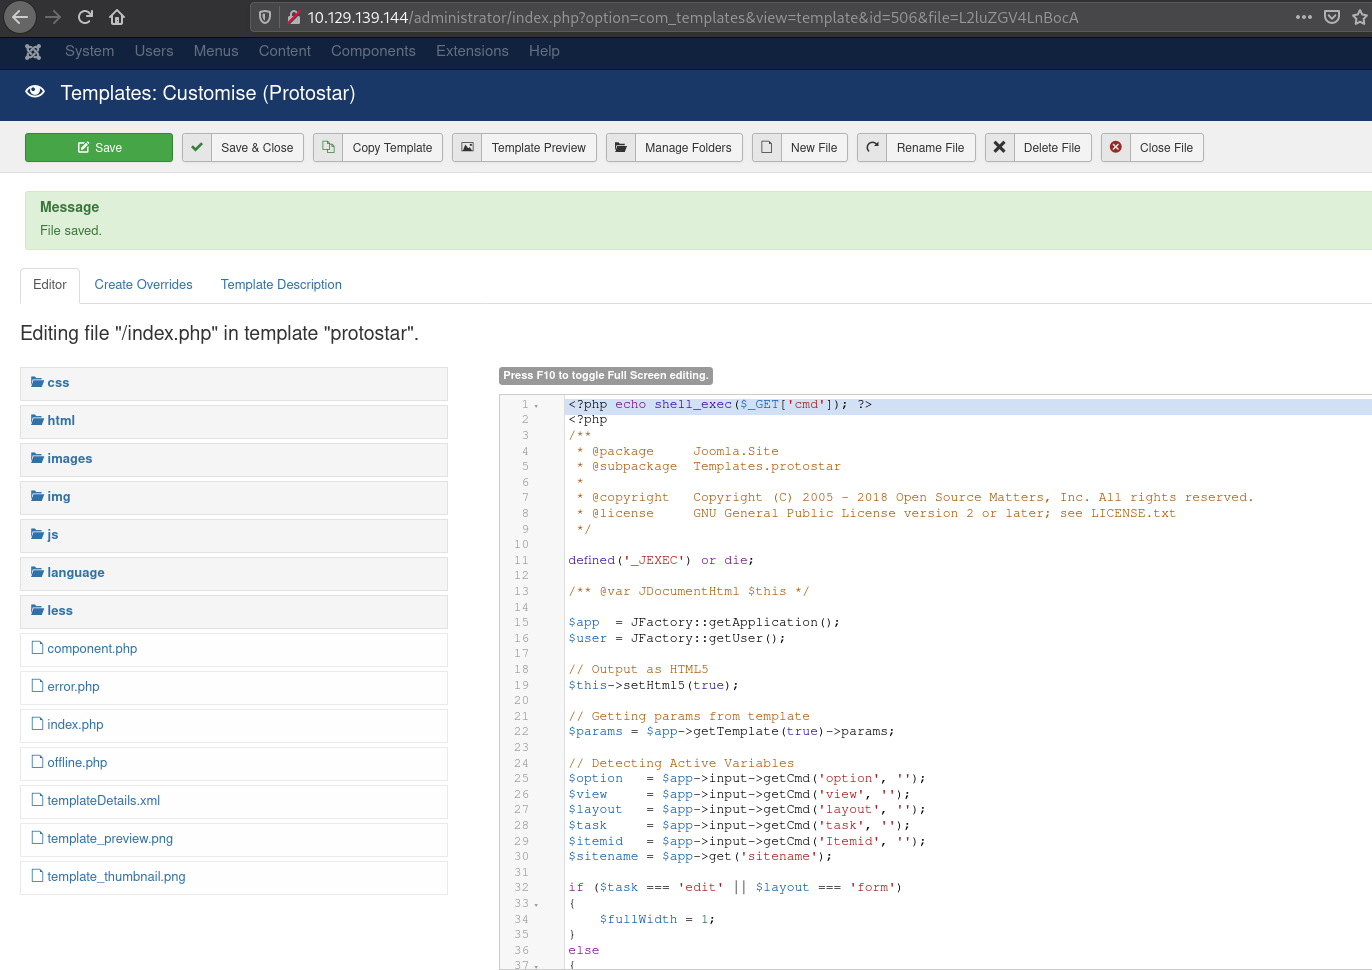Click Close File button
The image size is (1372, 970).
[x=1152, y=147]
